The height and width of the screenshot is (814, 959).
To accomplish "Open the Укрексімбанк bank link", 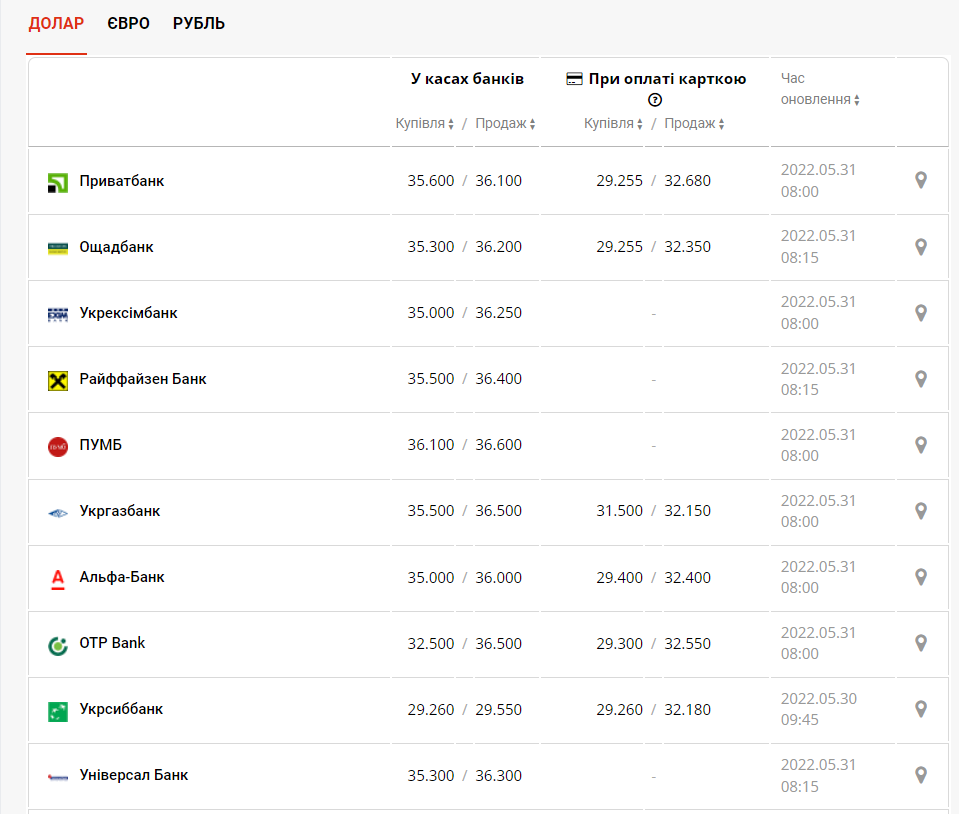I will tap(128, 313).
